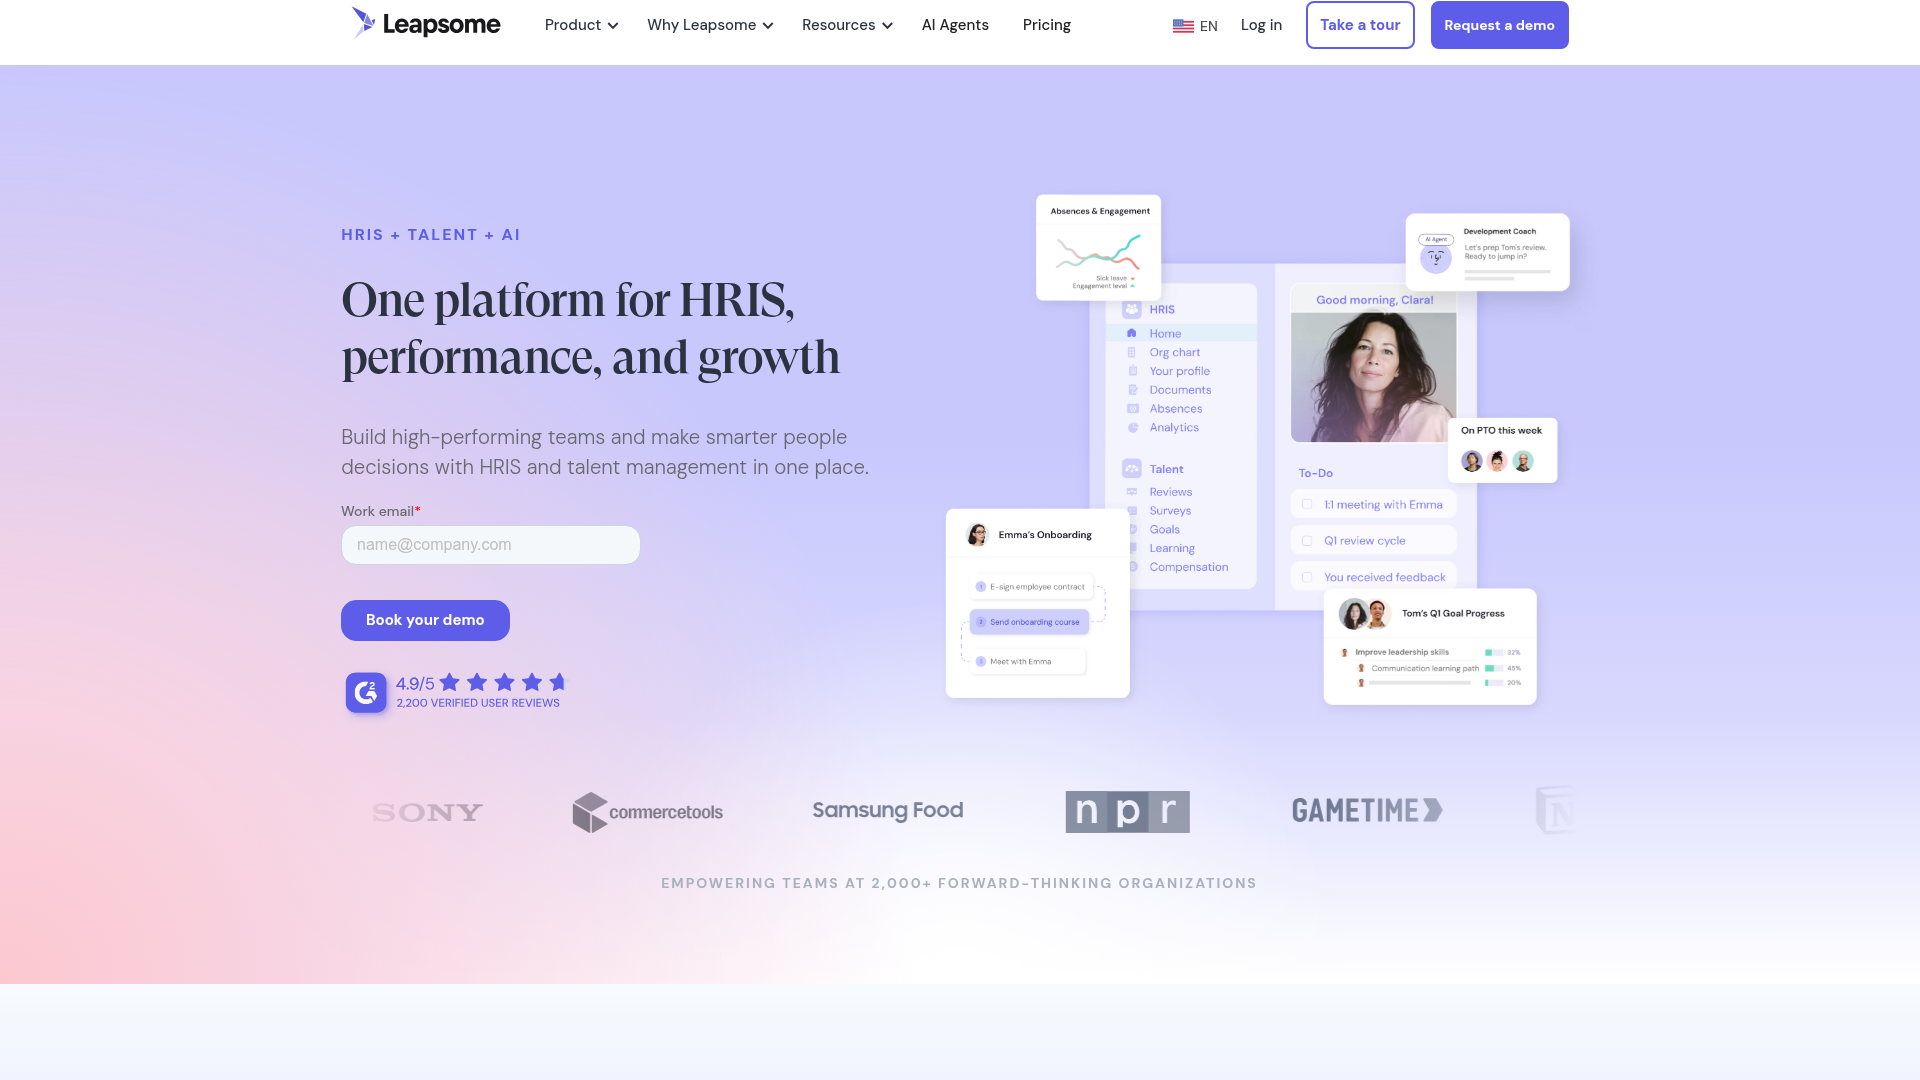Click the Sony logo
The height and width of the screenshot is (1080, 1920).
[427, 812]
